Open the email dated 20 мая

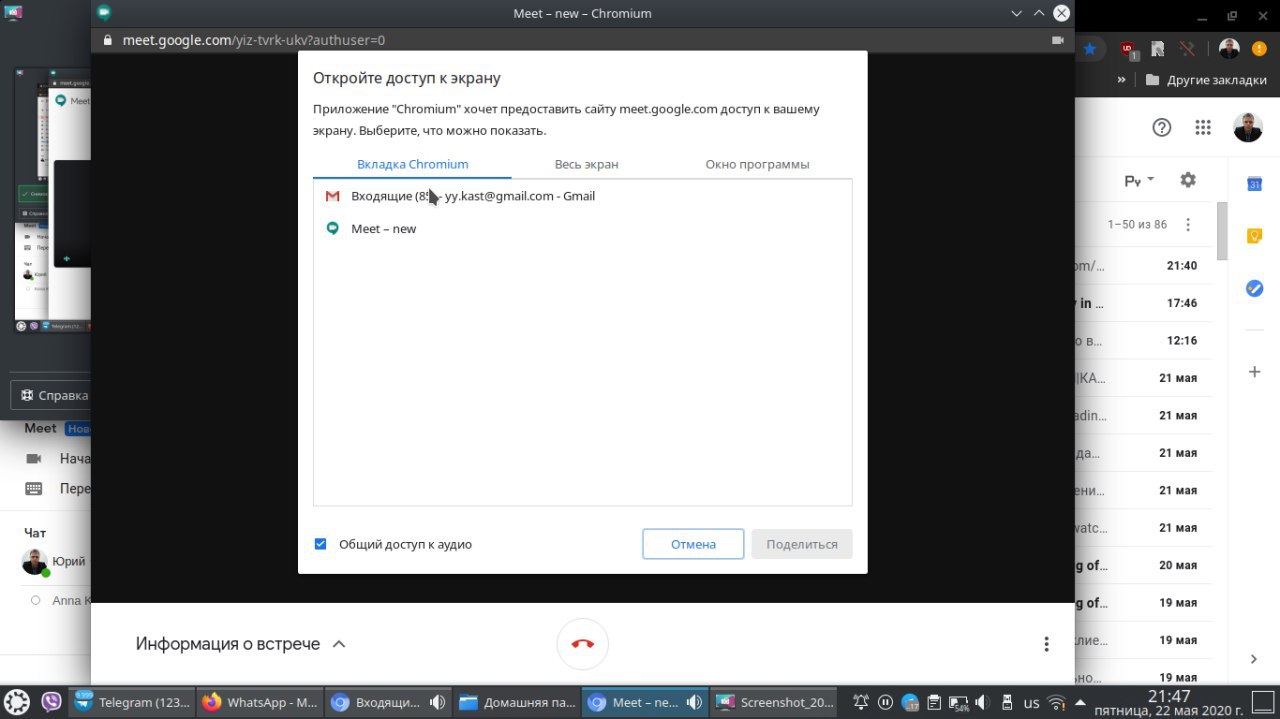pos(1145,565)
